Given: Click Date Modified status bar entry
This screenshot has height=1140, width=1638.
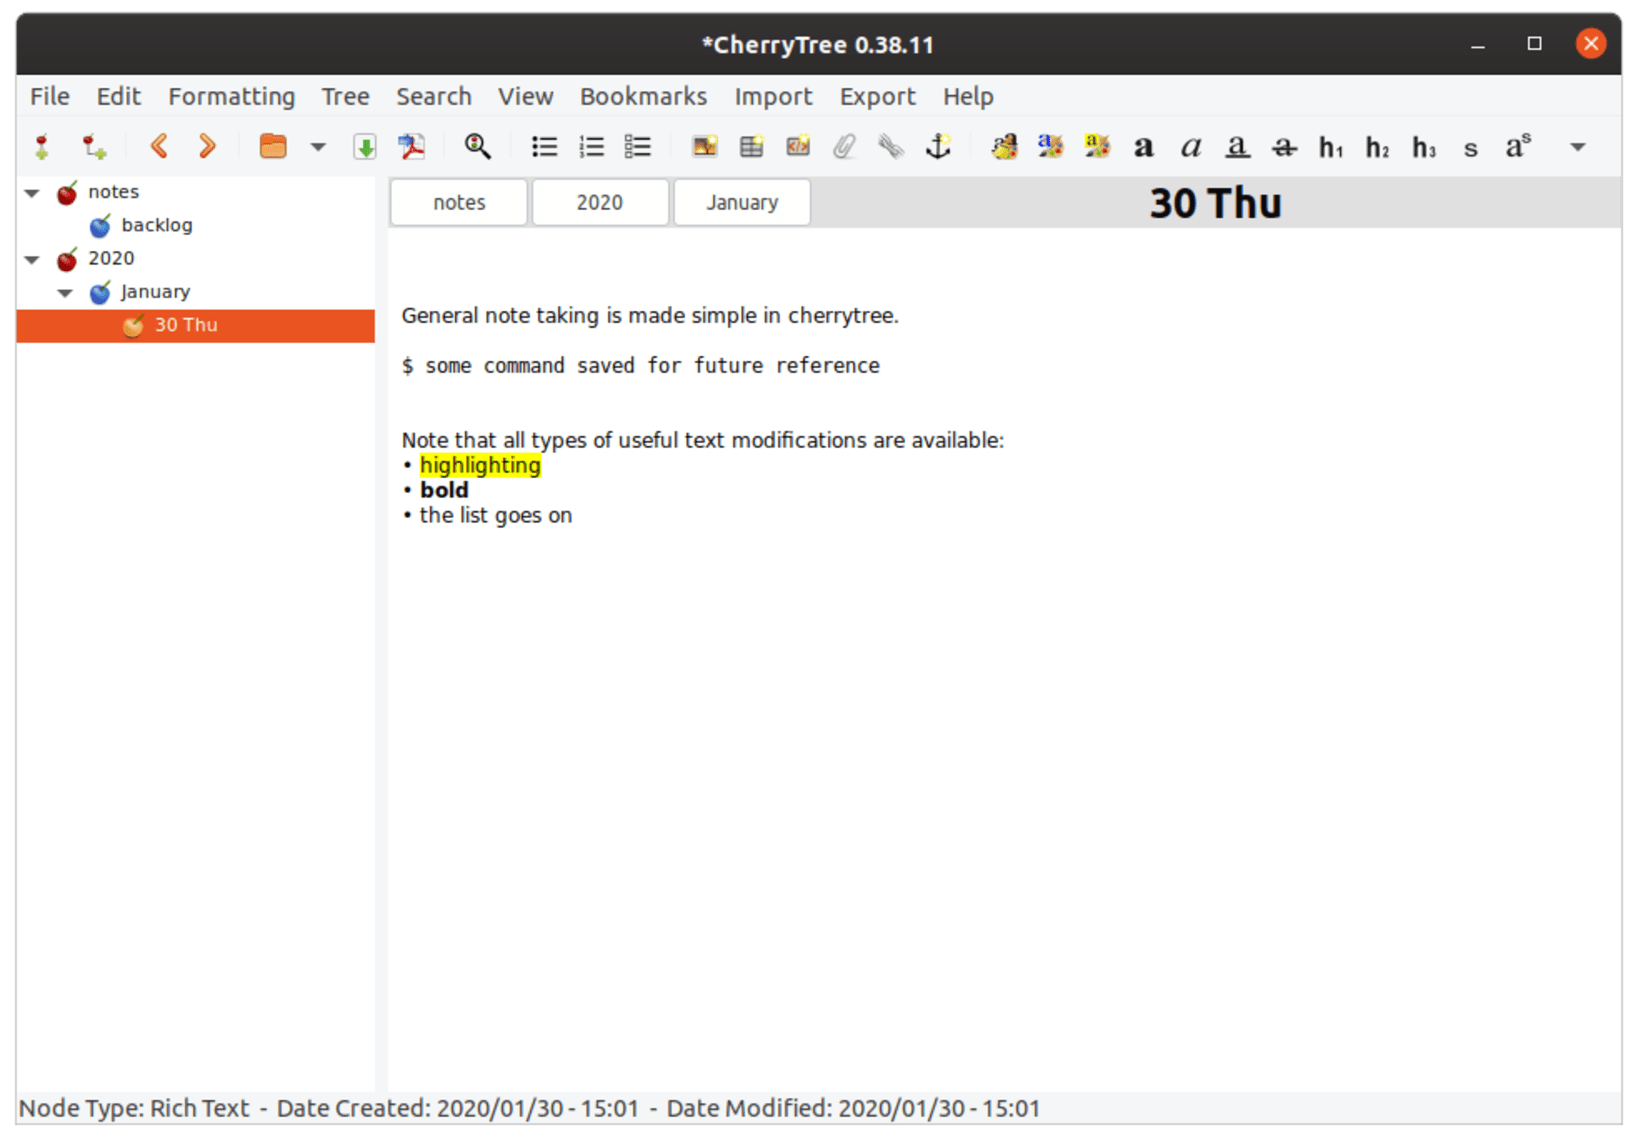Looking at the screenshot, I should [853, 1108].
